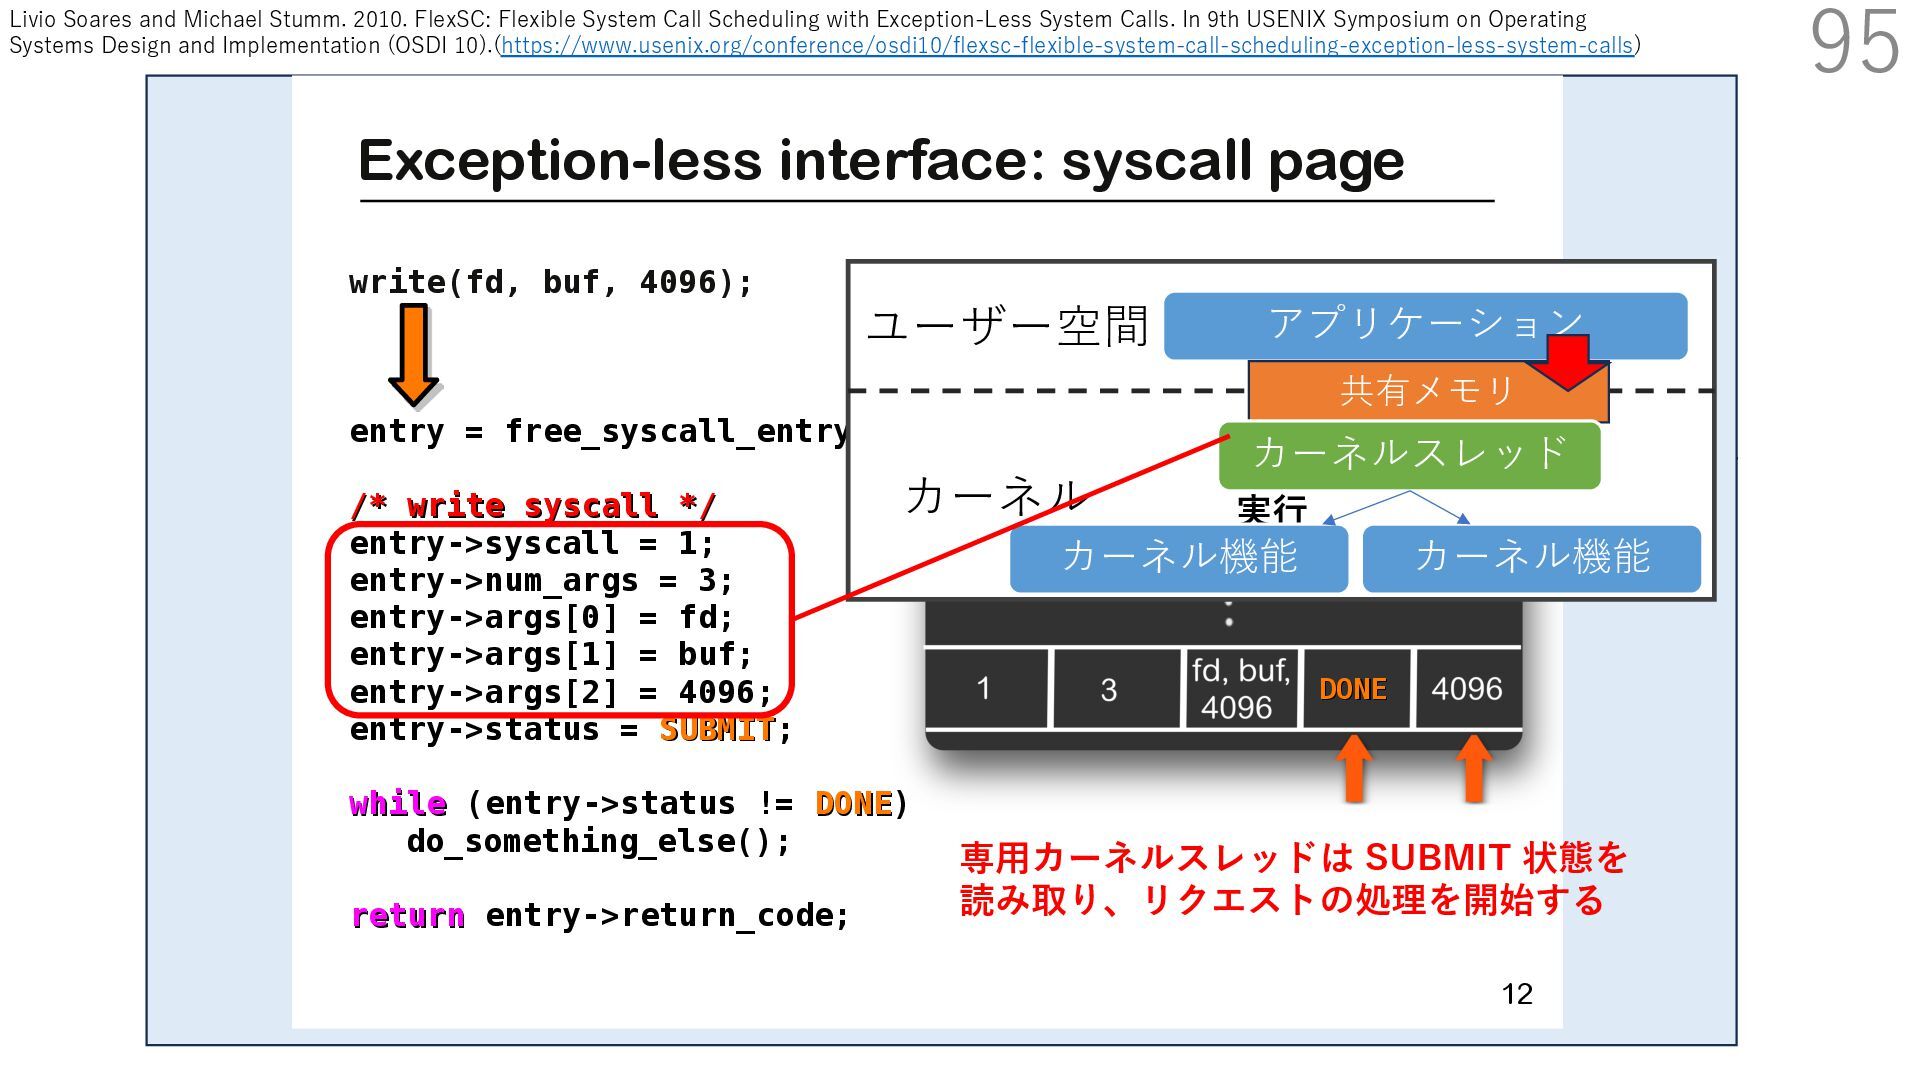
Task: Click the ユーザー空間 label
Action: pyautogui.click(x=1006, y=326)
